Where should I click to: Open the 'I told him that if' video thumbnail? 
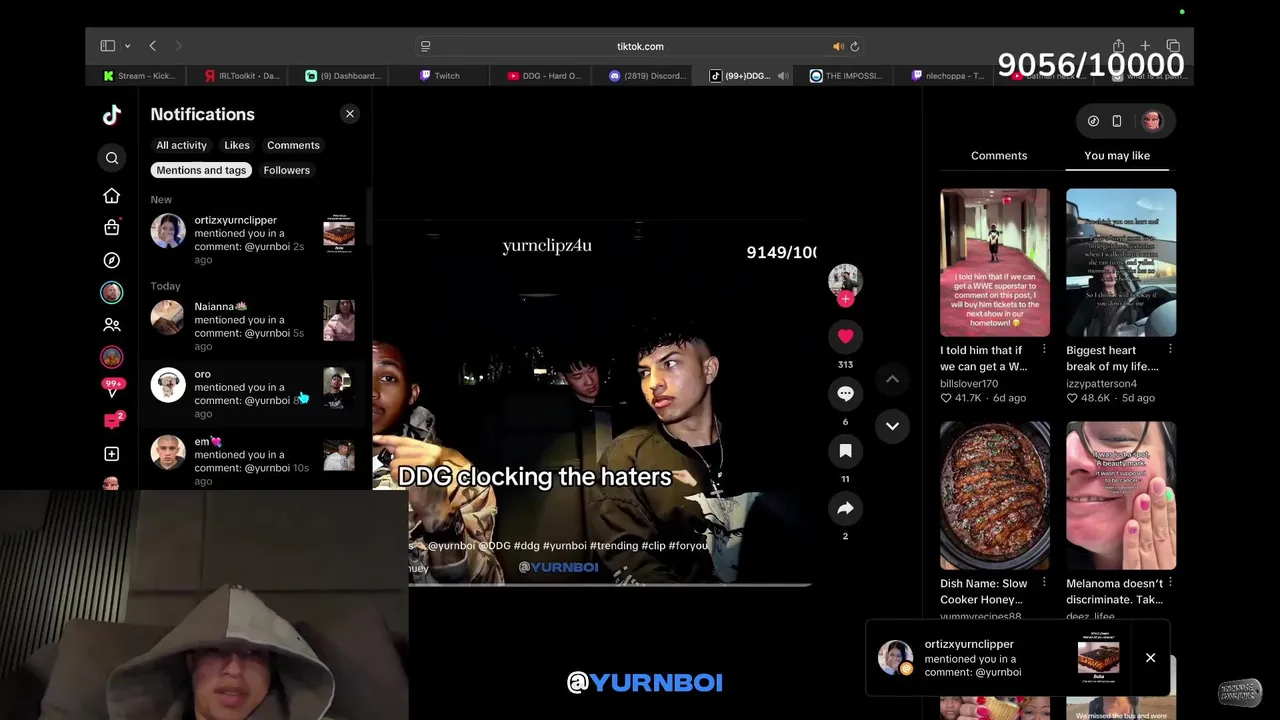[995, 262]
